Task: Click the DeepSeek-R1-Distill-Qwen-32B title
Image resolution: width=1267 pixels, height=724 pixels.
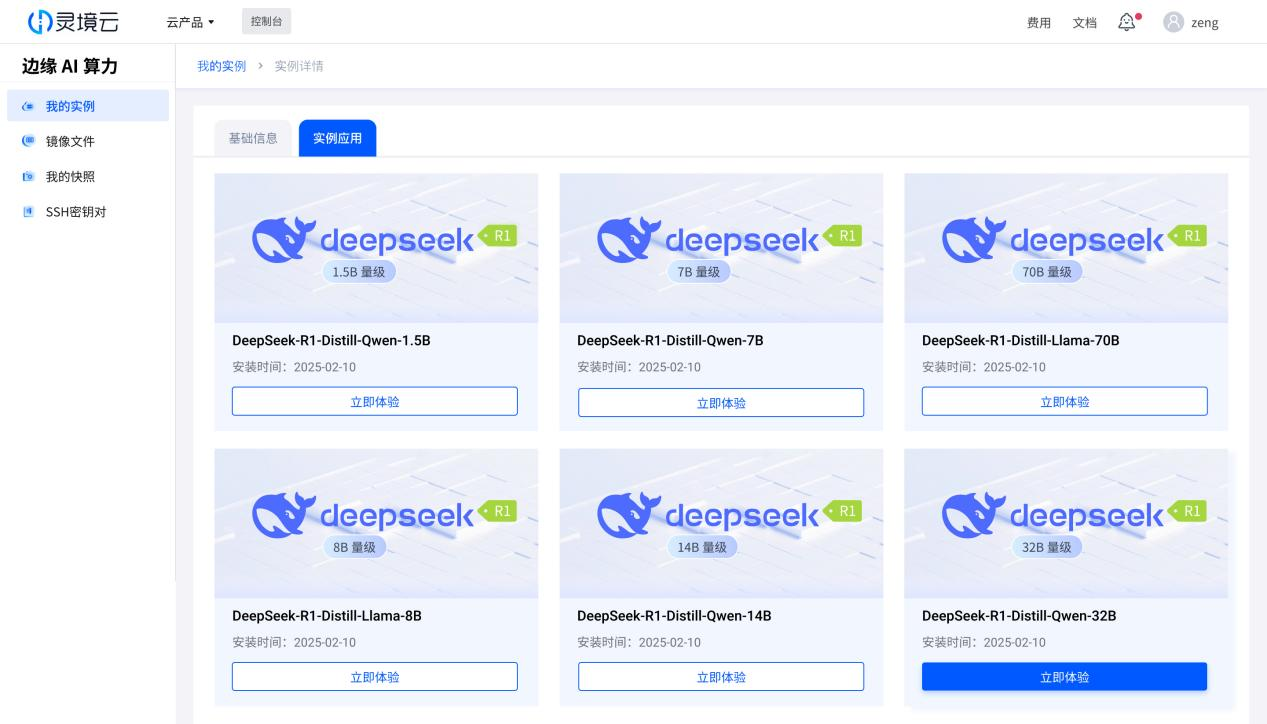Action: 1019,616
